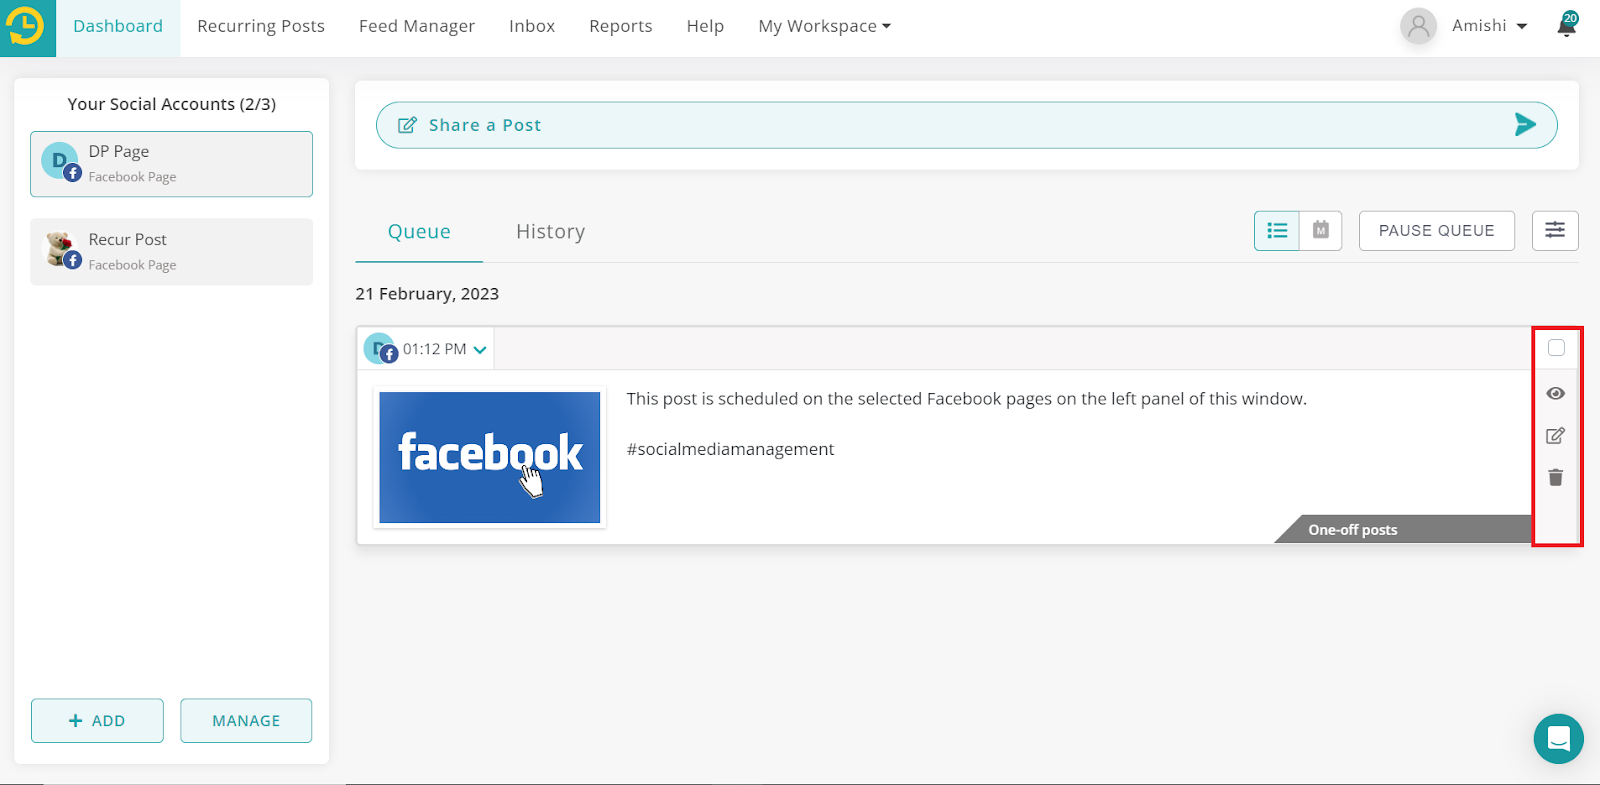This screenshot has width=1600, height=785.
Task: Open the Inbox
Action: (x=532, y=26)
